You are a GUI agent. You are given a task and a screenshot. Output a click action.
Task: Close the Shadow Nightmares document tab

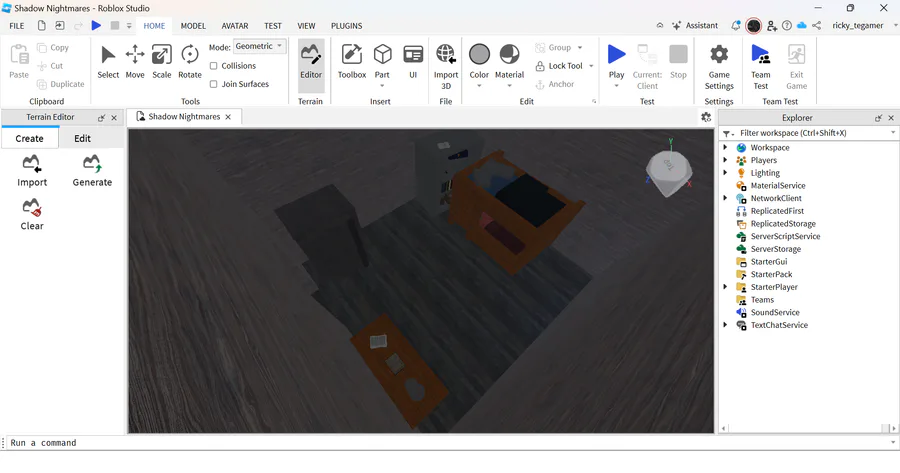(228, 117)
